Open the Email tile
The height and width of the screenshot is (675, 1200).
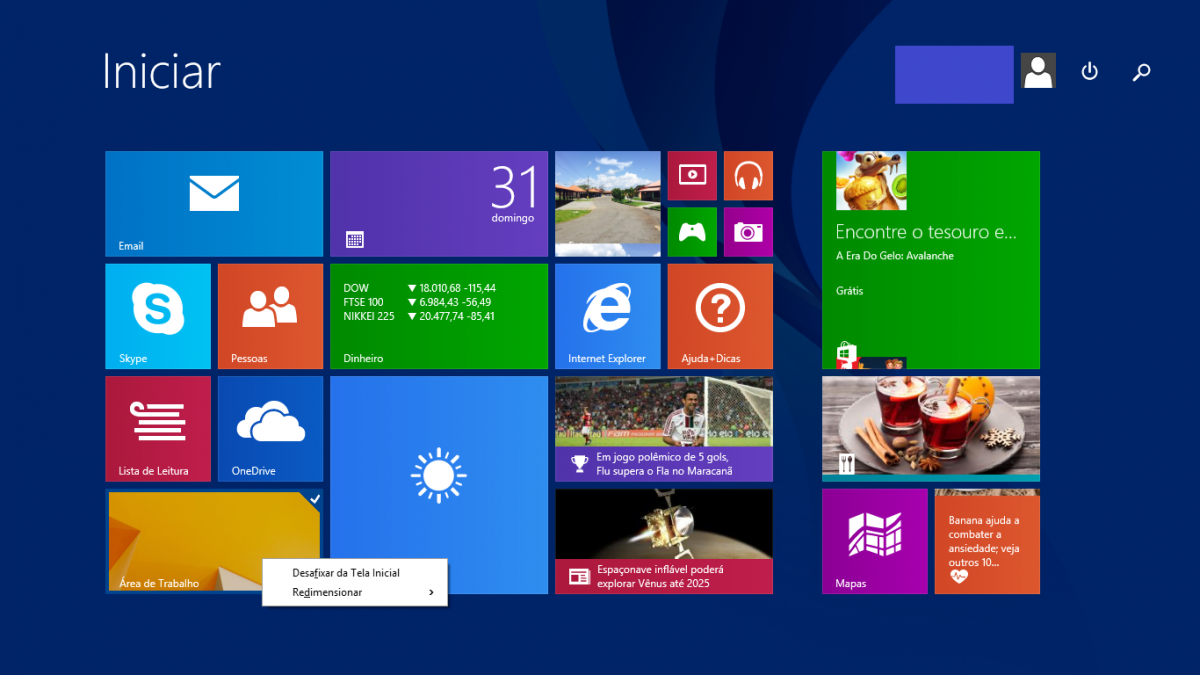point(214,204)
